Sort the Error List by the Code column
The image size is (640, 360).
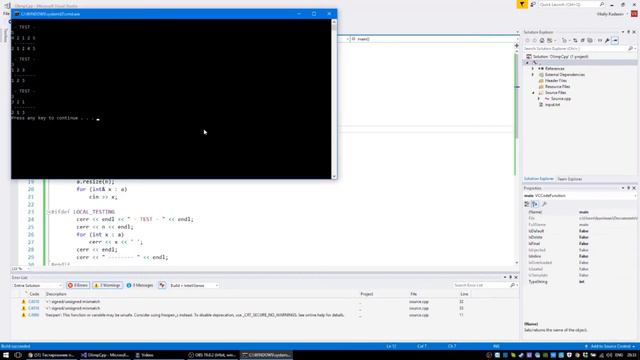[34, 294]
